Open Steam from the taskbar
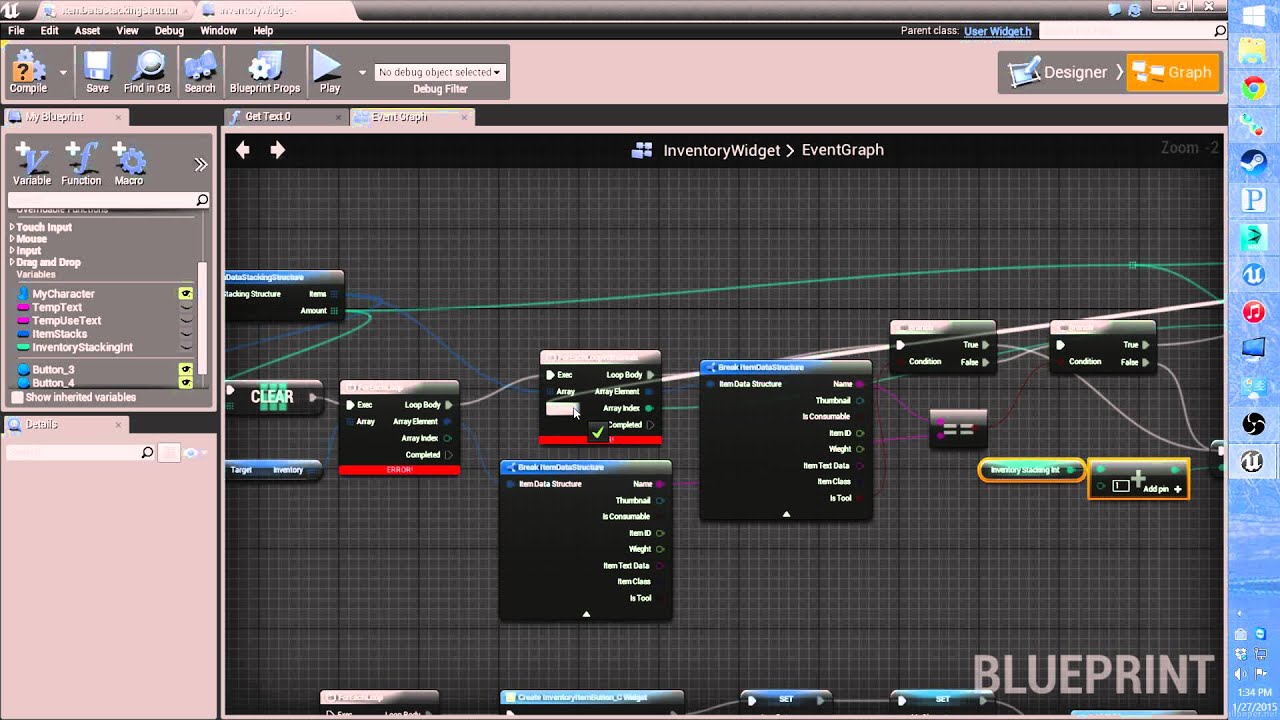The height and width of the screenshot is (720, 1280). pos(1253,162)
